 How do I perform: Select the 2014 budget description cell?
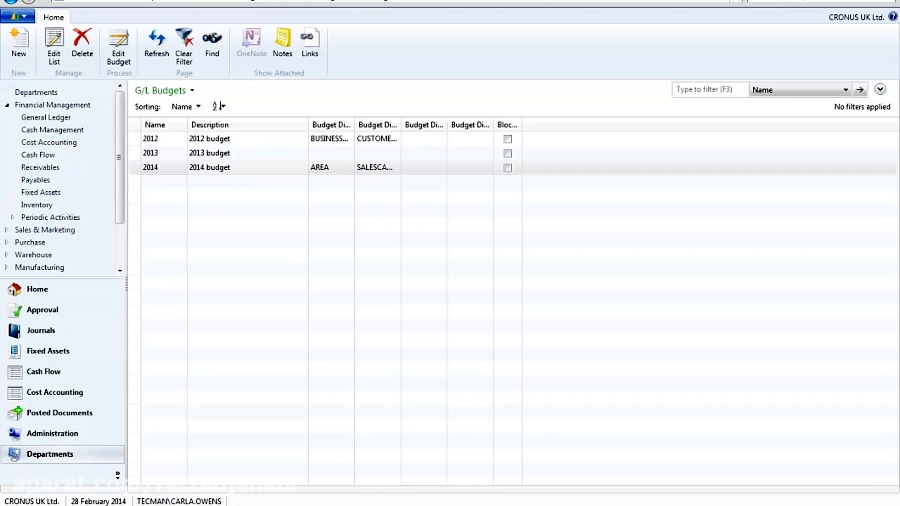[x=247, y=168]
